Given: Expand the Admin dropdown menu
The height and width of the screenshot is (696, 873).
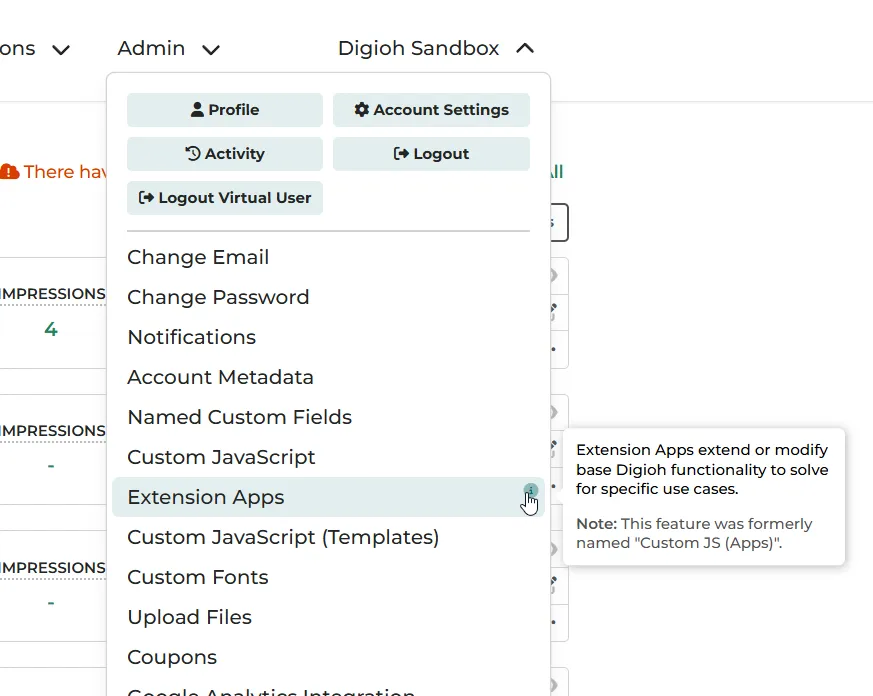Looking at the screenshot, I should coord(169,48).
